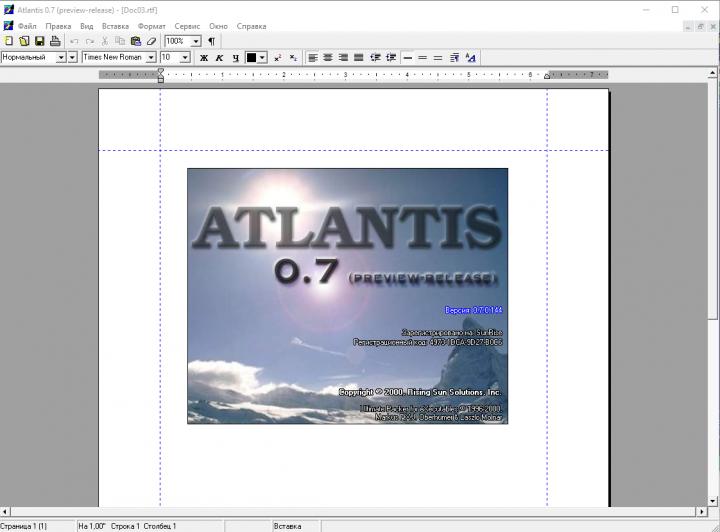Align text to the right
The image size is (720, 532).
click(343, 57)
